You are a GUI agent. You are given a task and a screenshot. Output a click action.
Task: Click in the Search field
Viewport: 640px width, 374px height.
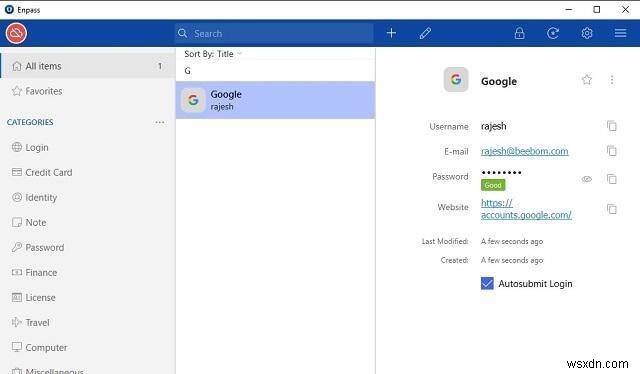[274, 33]
